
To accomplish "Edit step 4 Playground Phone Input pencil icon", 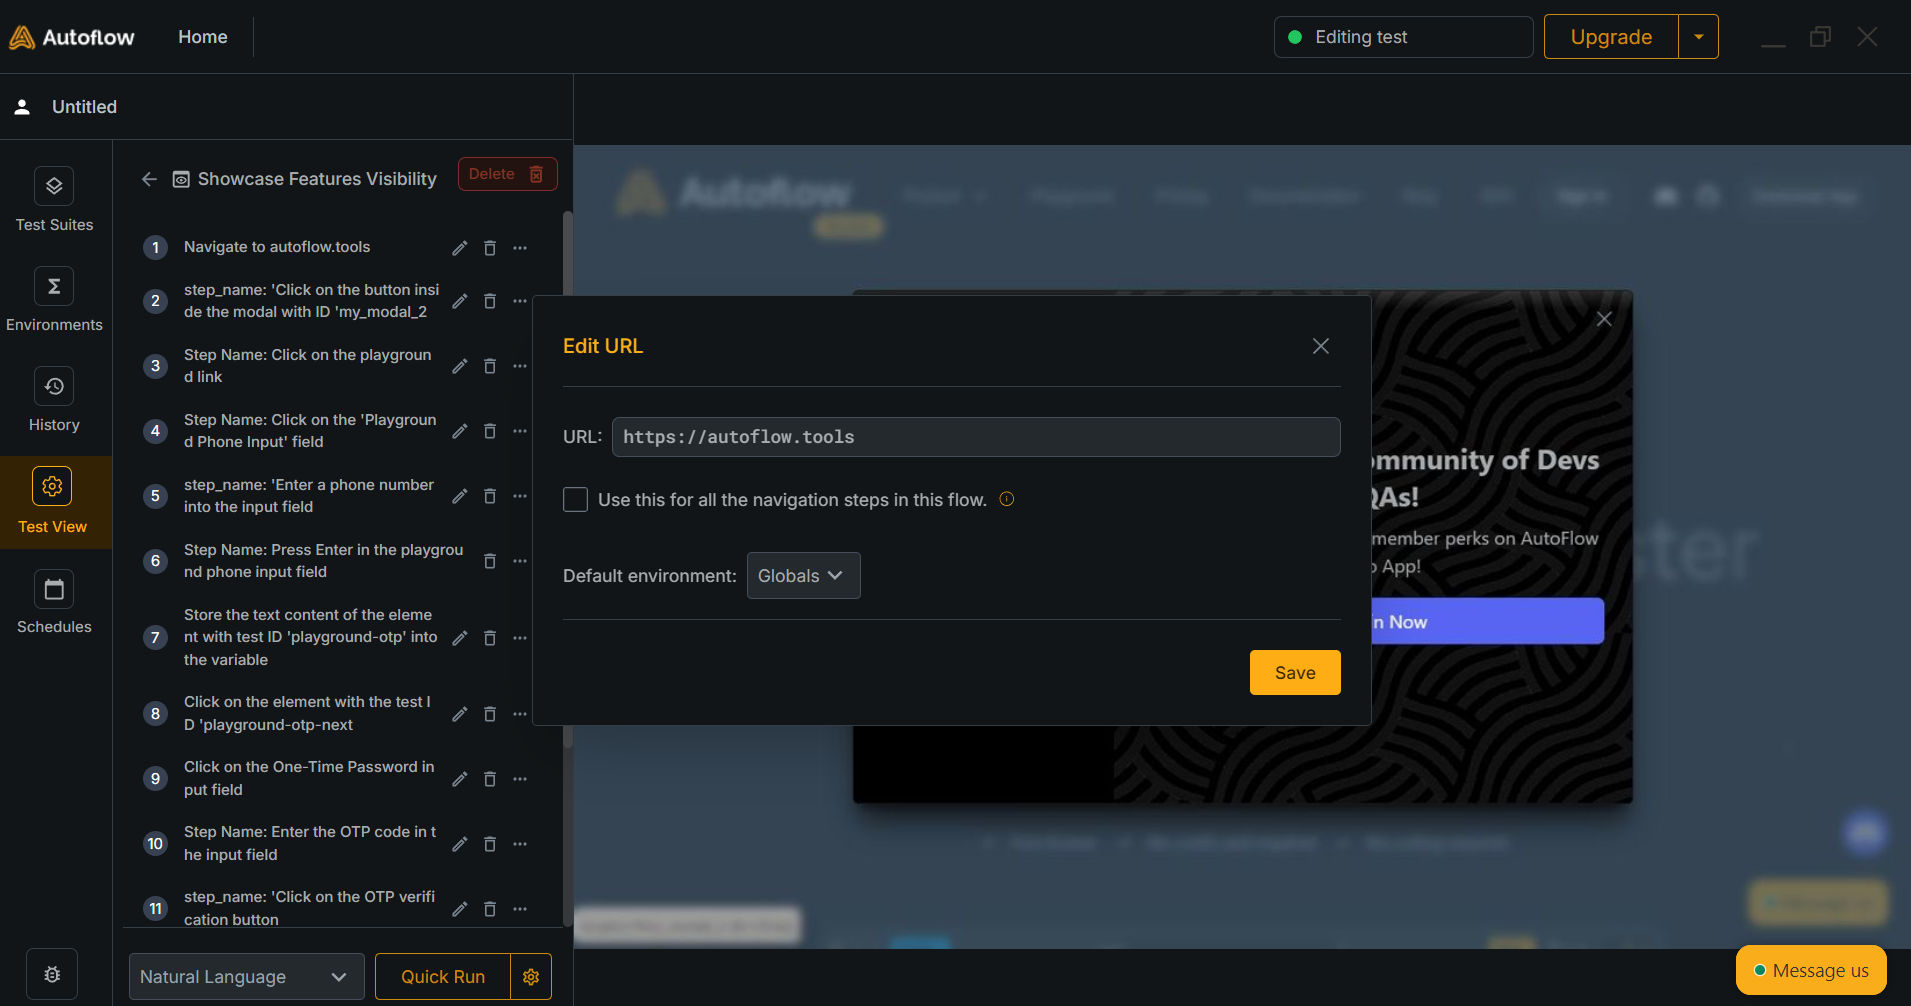I will [x=460, y=431].
